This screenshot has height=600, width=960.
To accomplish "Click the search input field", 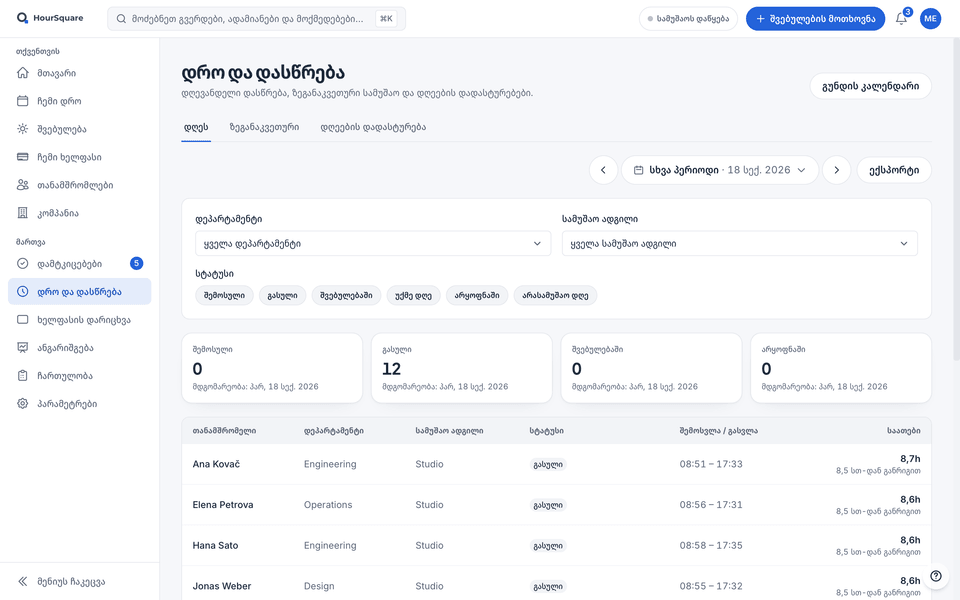I will coord(256,18).
